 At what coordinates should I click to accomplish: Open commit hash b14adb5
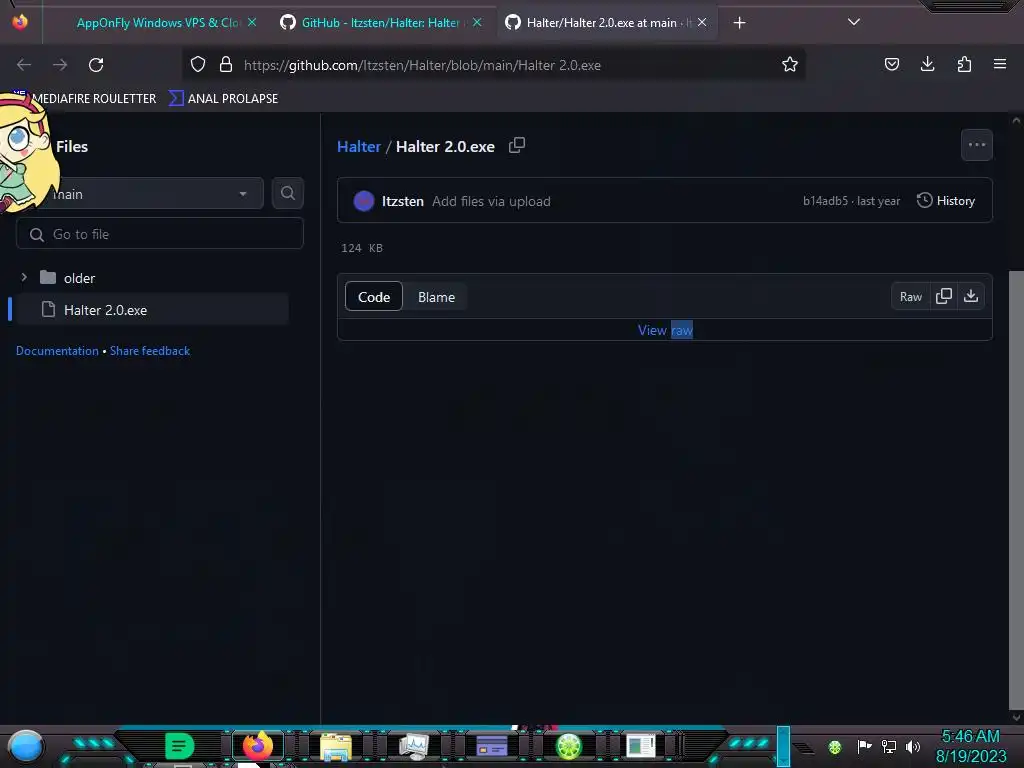click(x=825, y=200)
